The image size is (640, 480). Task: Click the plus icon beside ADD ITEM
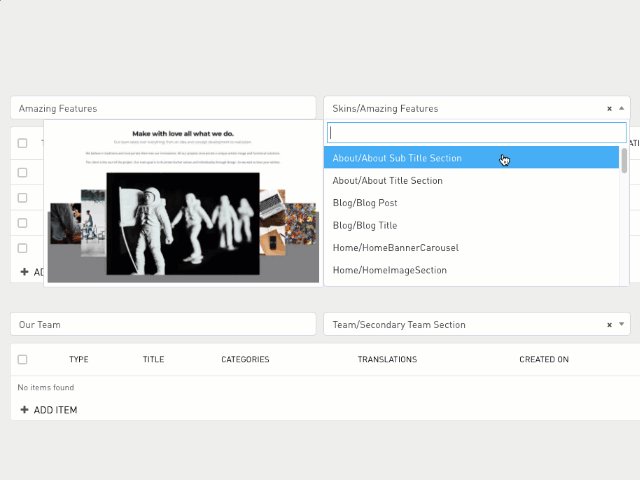pyautogui.click(x=24, y=409)
